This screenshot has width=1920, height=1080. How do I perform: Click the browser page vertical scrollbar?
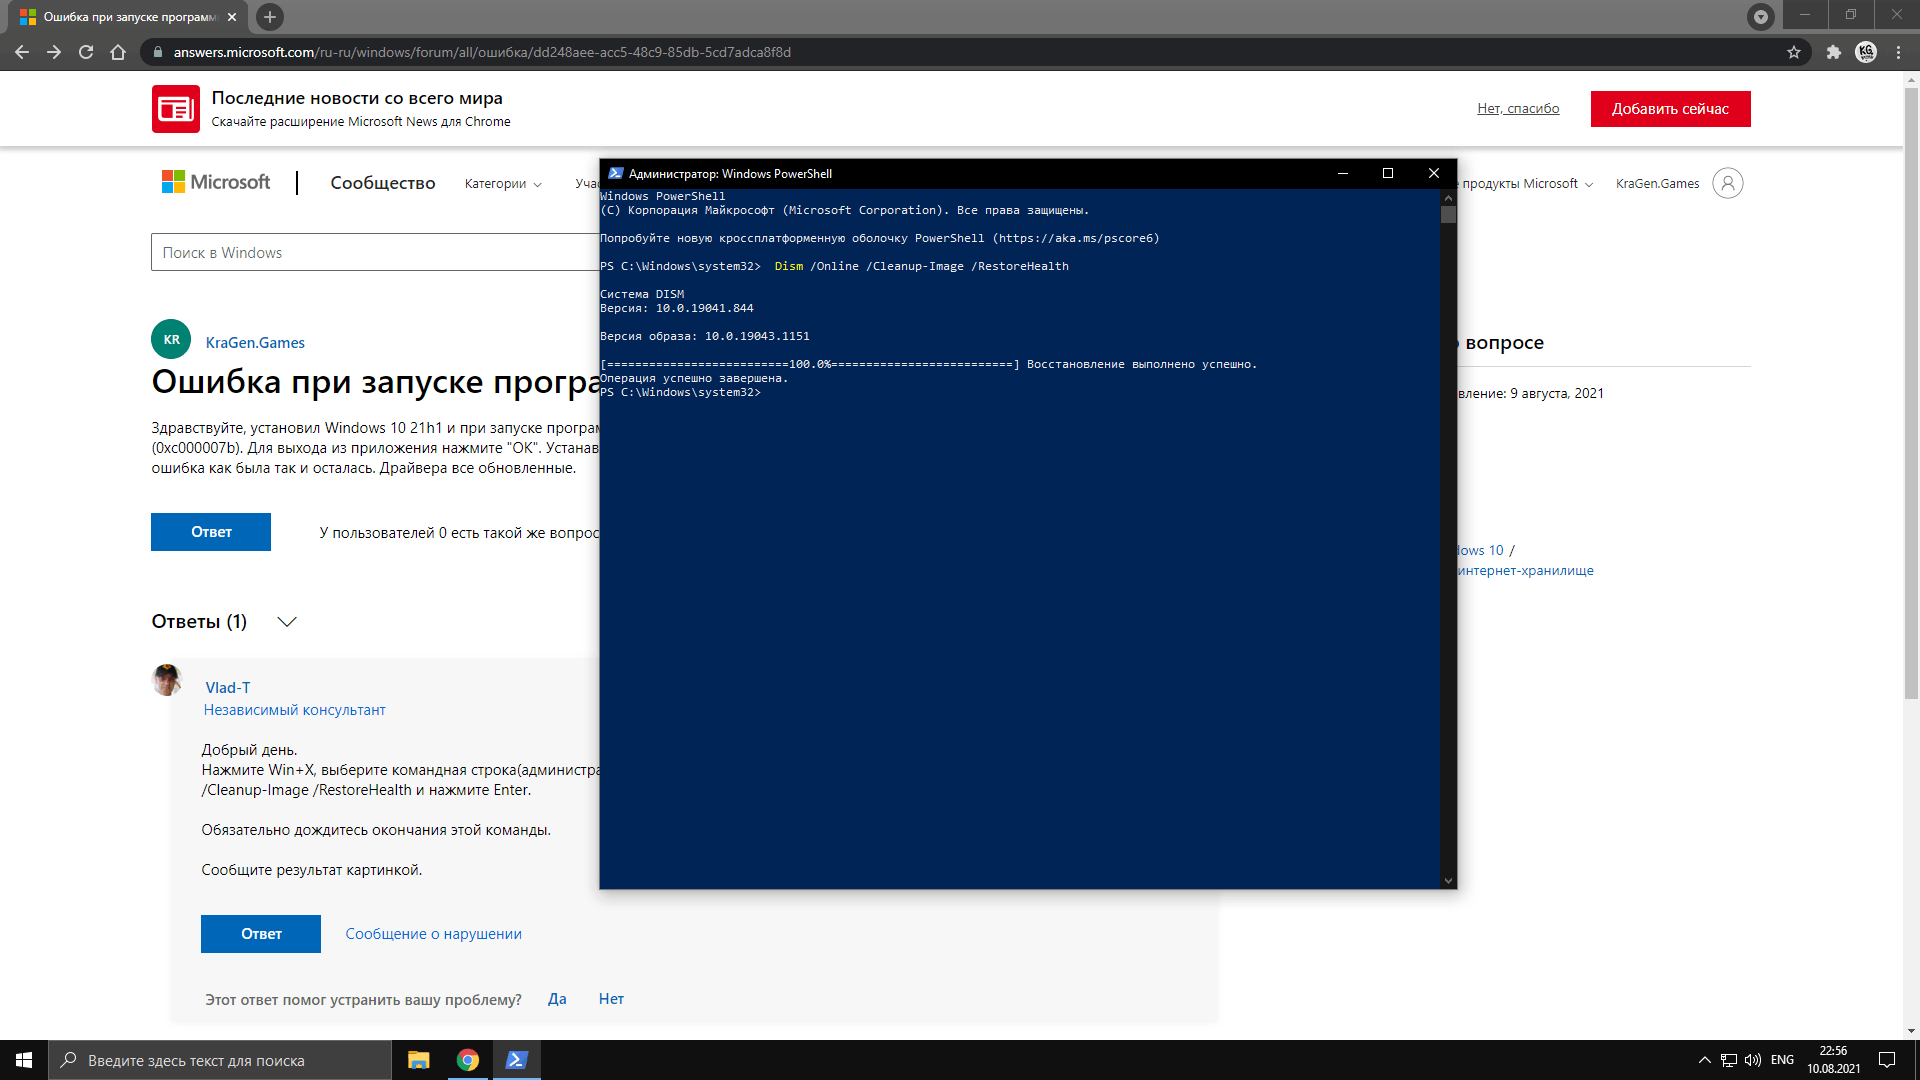(1912, 395)
